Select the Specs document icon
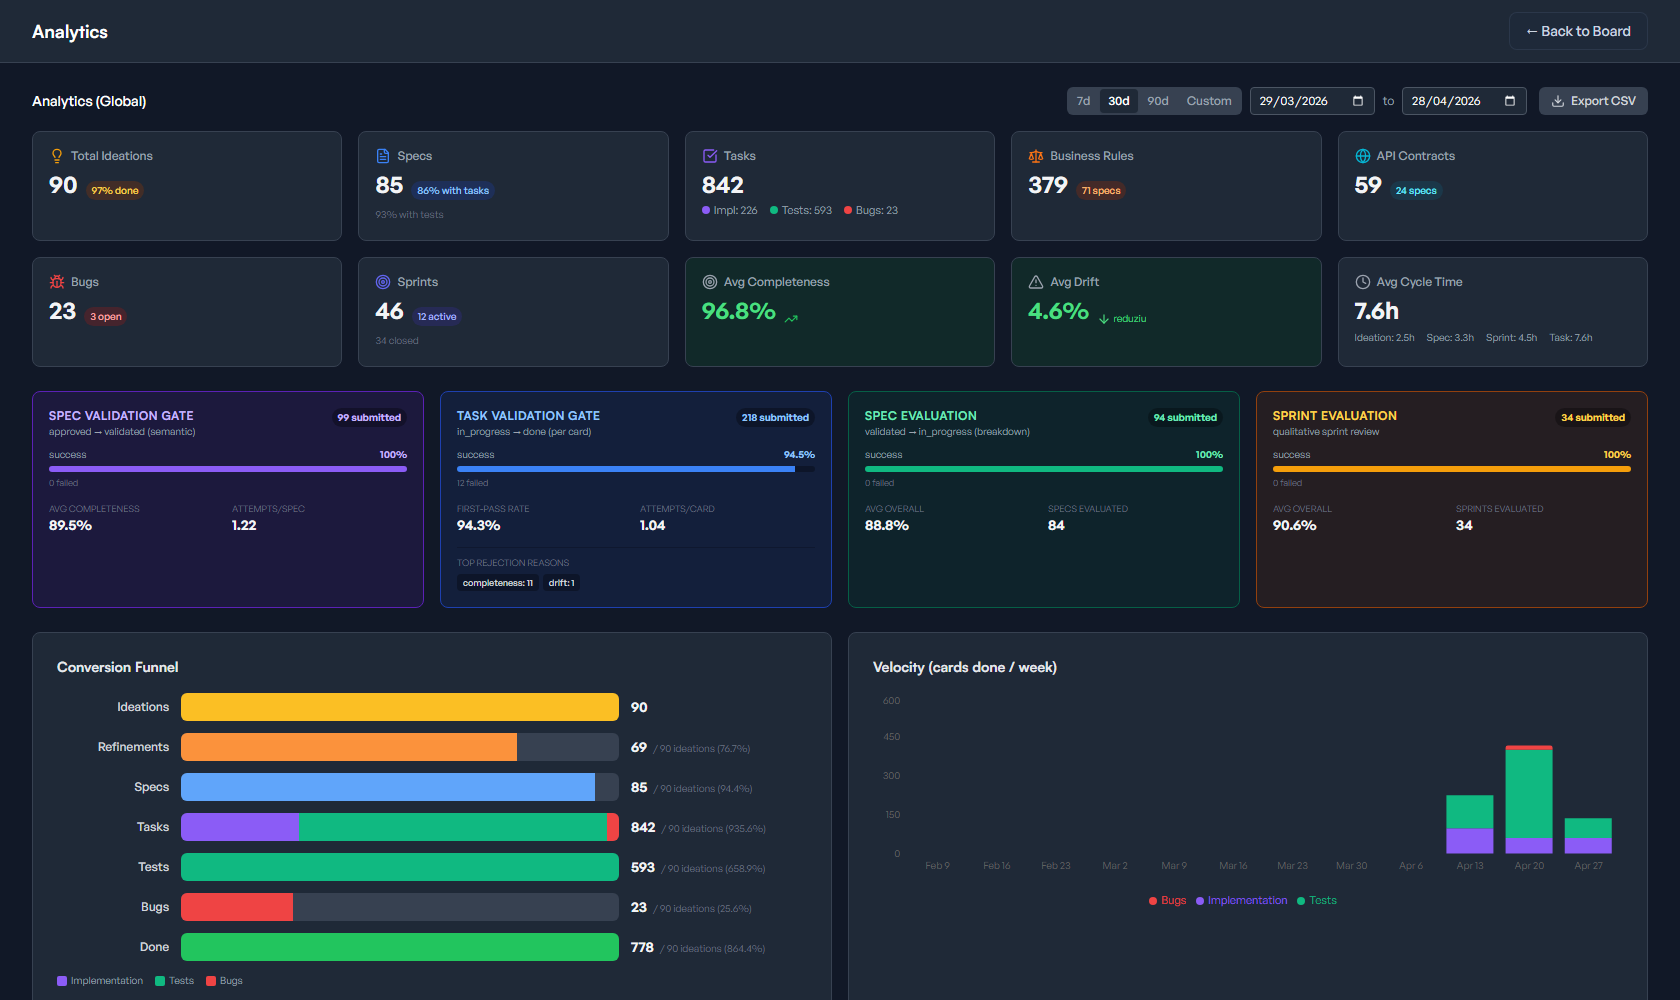The width and height of the screenshot is (1680, 1000). (383, 156)
